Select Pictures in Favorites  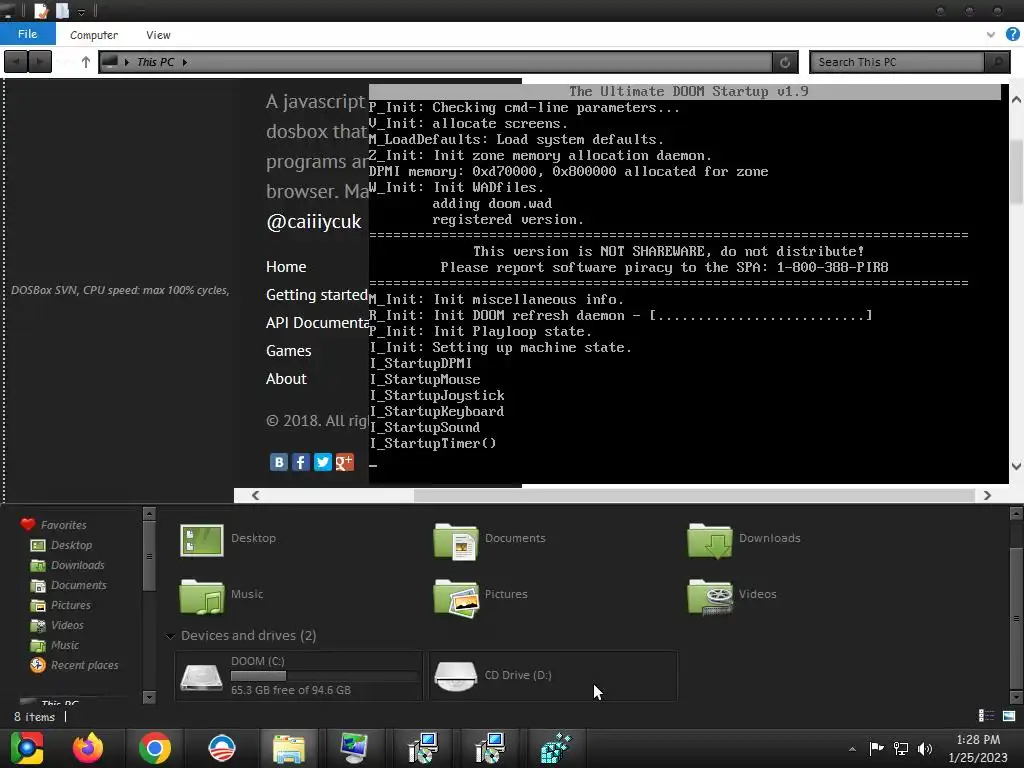tap(61, 605)
